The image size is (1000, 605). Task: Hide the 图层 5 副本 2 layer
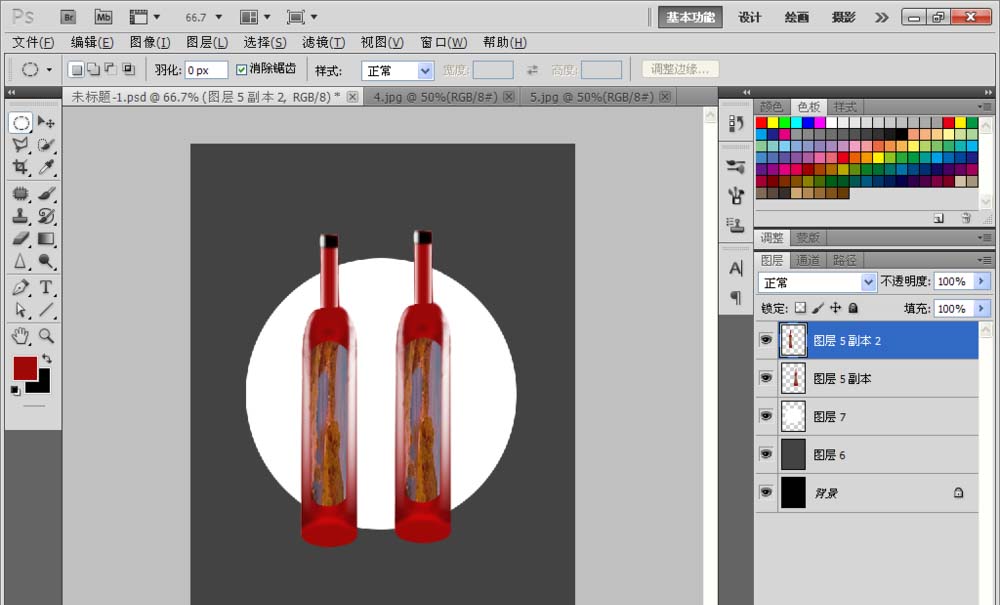[766, 340]
